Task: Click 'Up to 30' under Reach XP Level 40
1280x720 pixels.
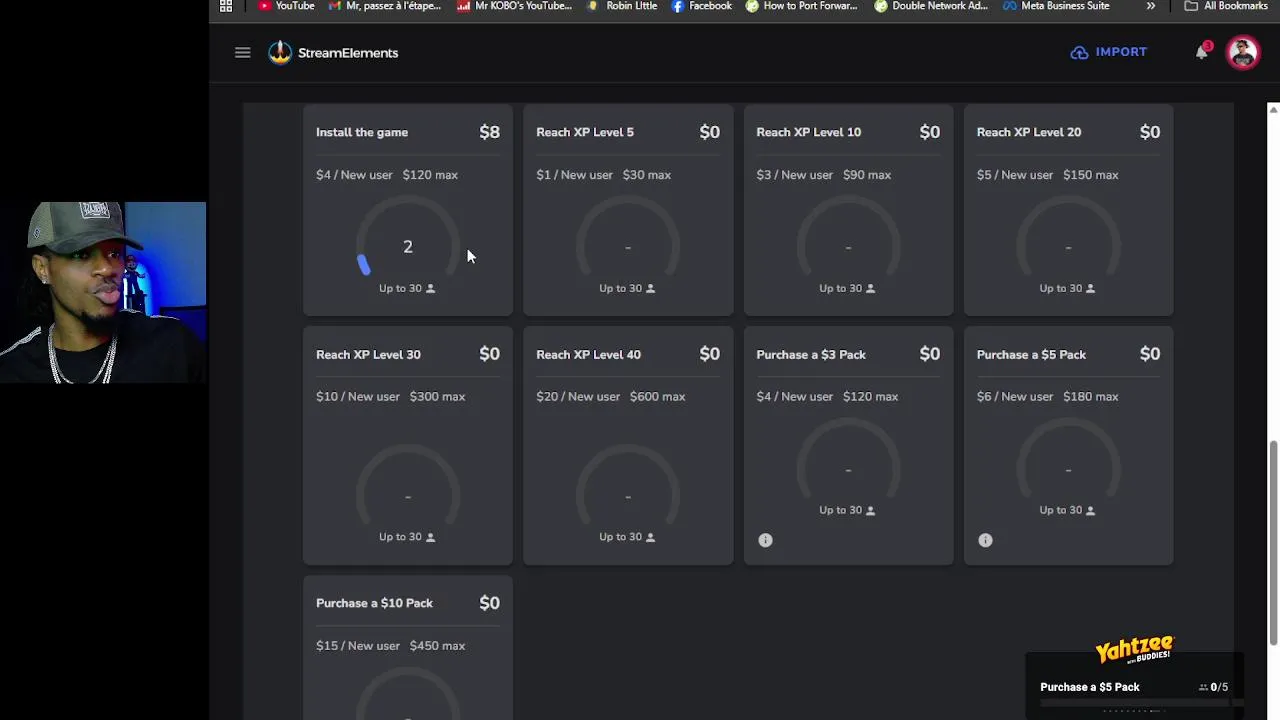Action: (x=627, y=537)
